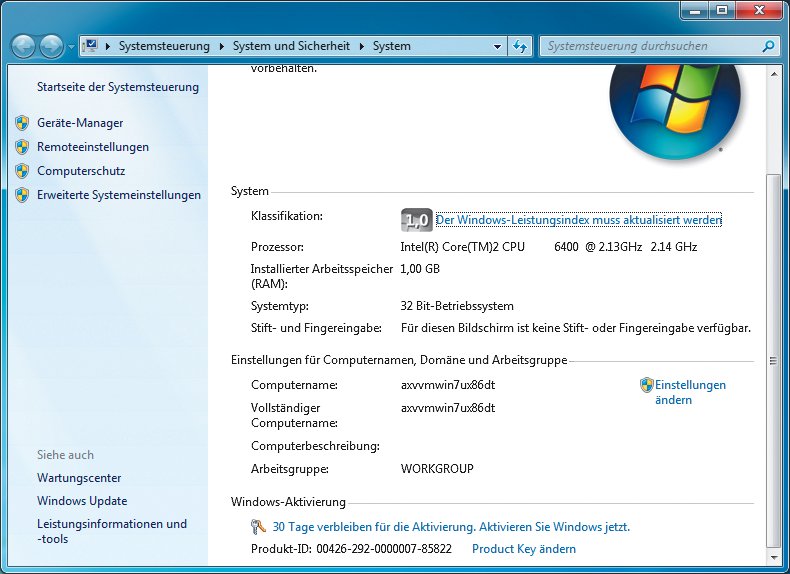Screen dimensions: 790x574
Task: Click the Forward navigation arrow
Action: pyautogui.click(x=51, y=46)
